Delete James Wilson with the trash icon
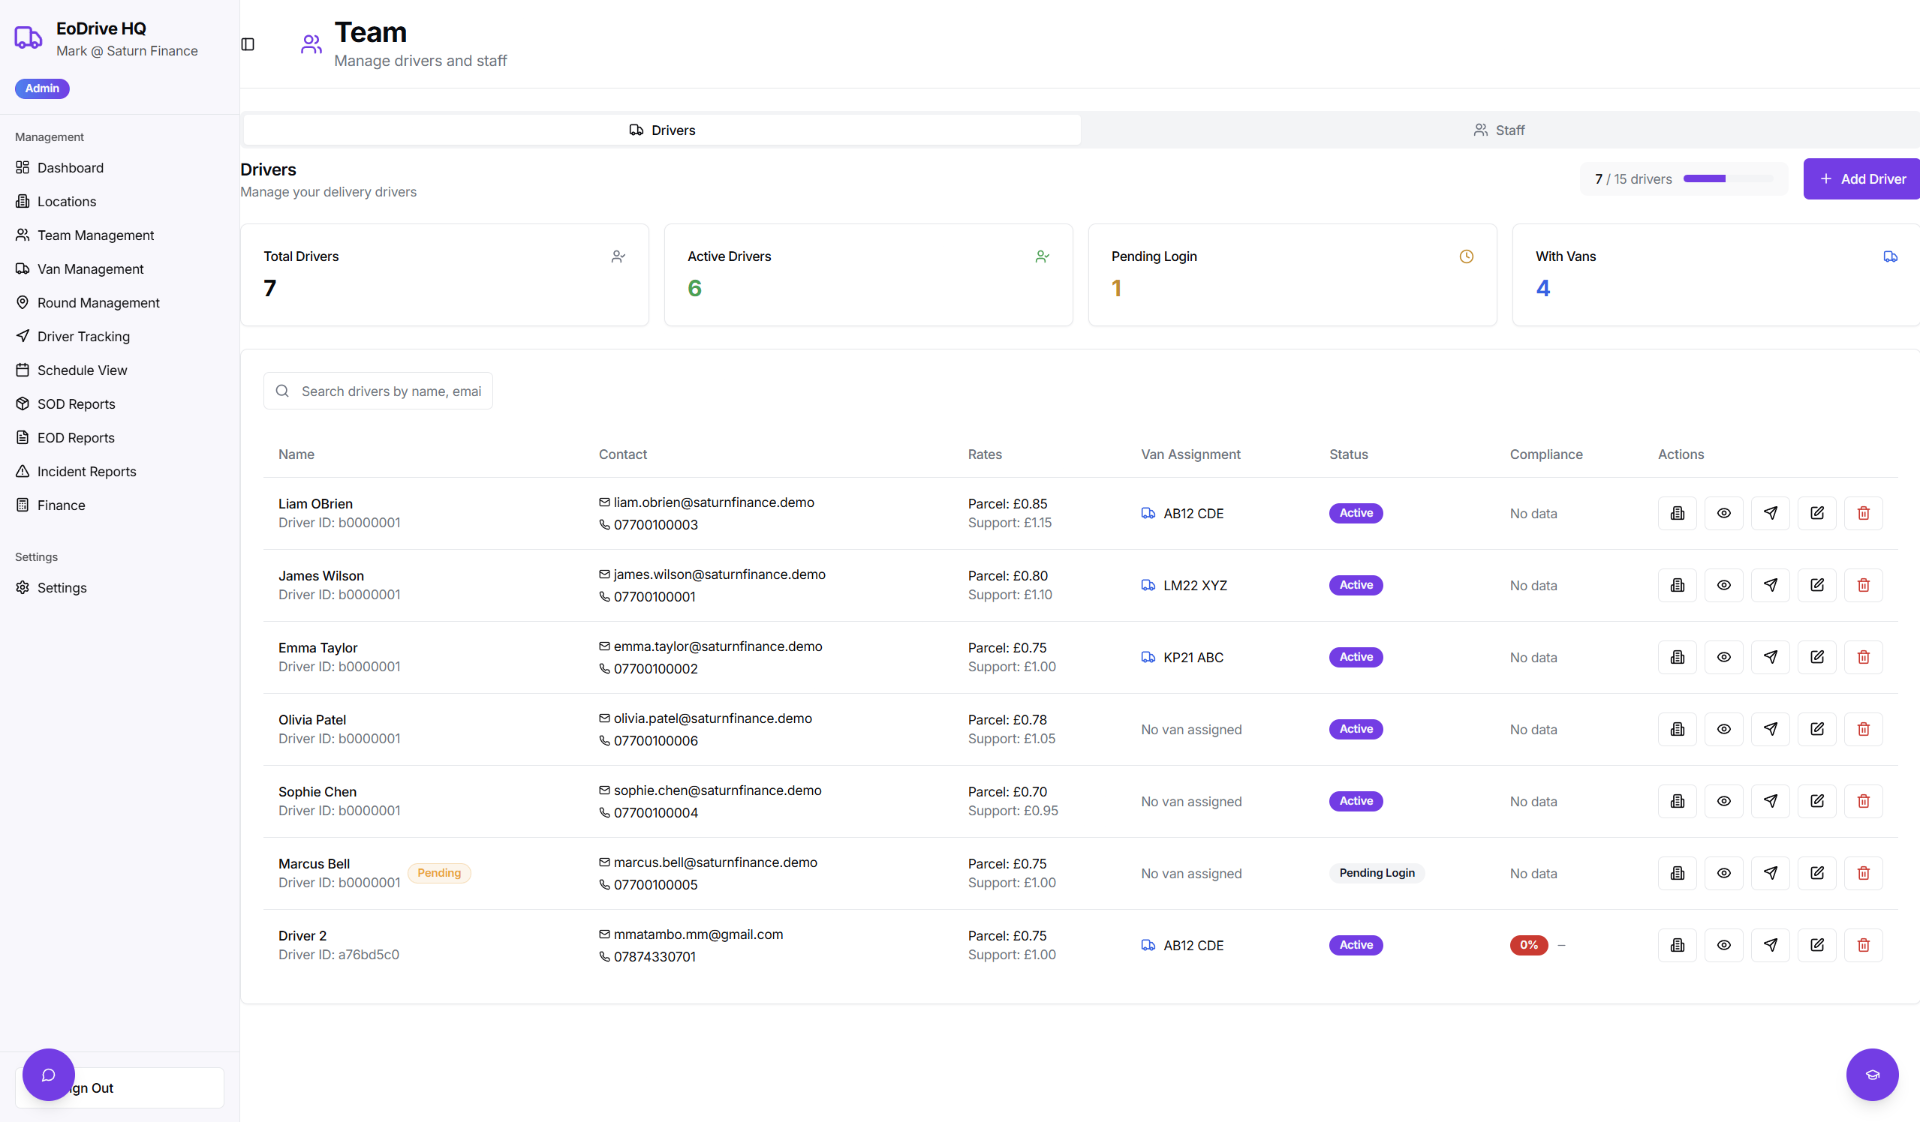Image resolution: width=1920 pixels, height=1122 pixels. 1863,585
